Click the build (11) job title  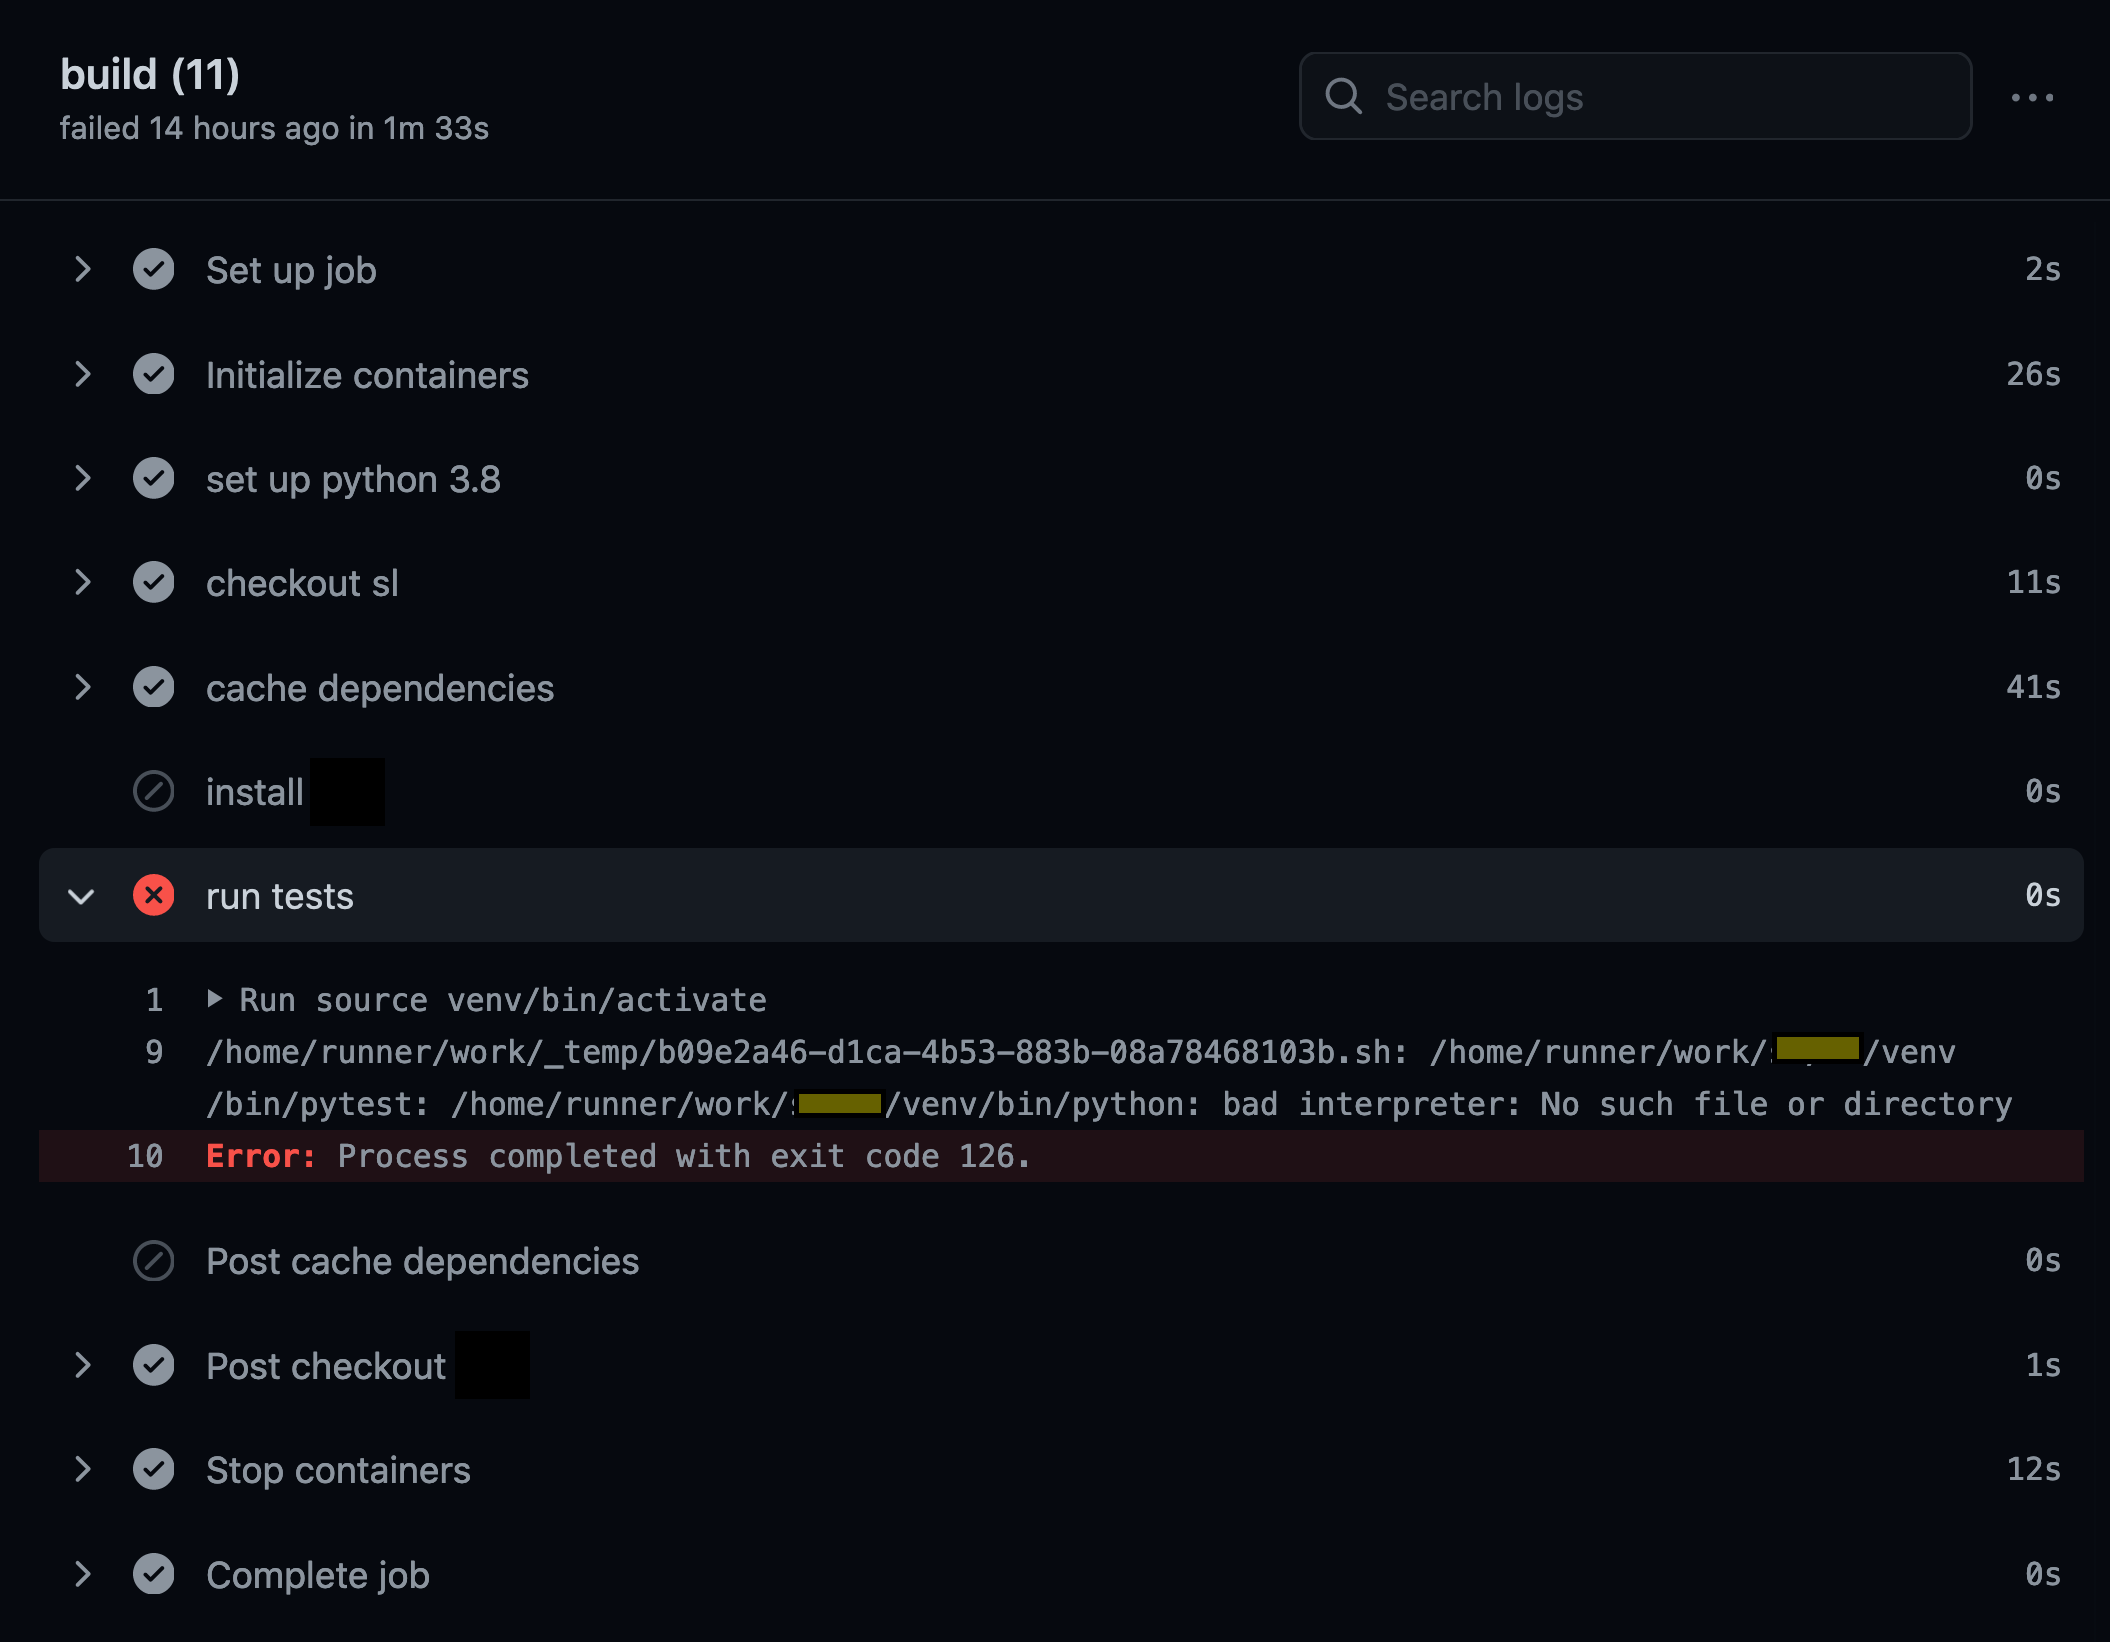click(x=149, y=73)
